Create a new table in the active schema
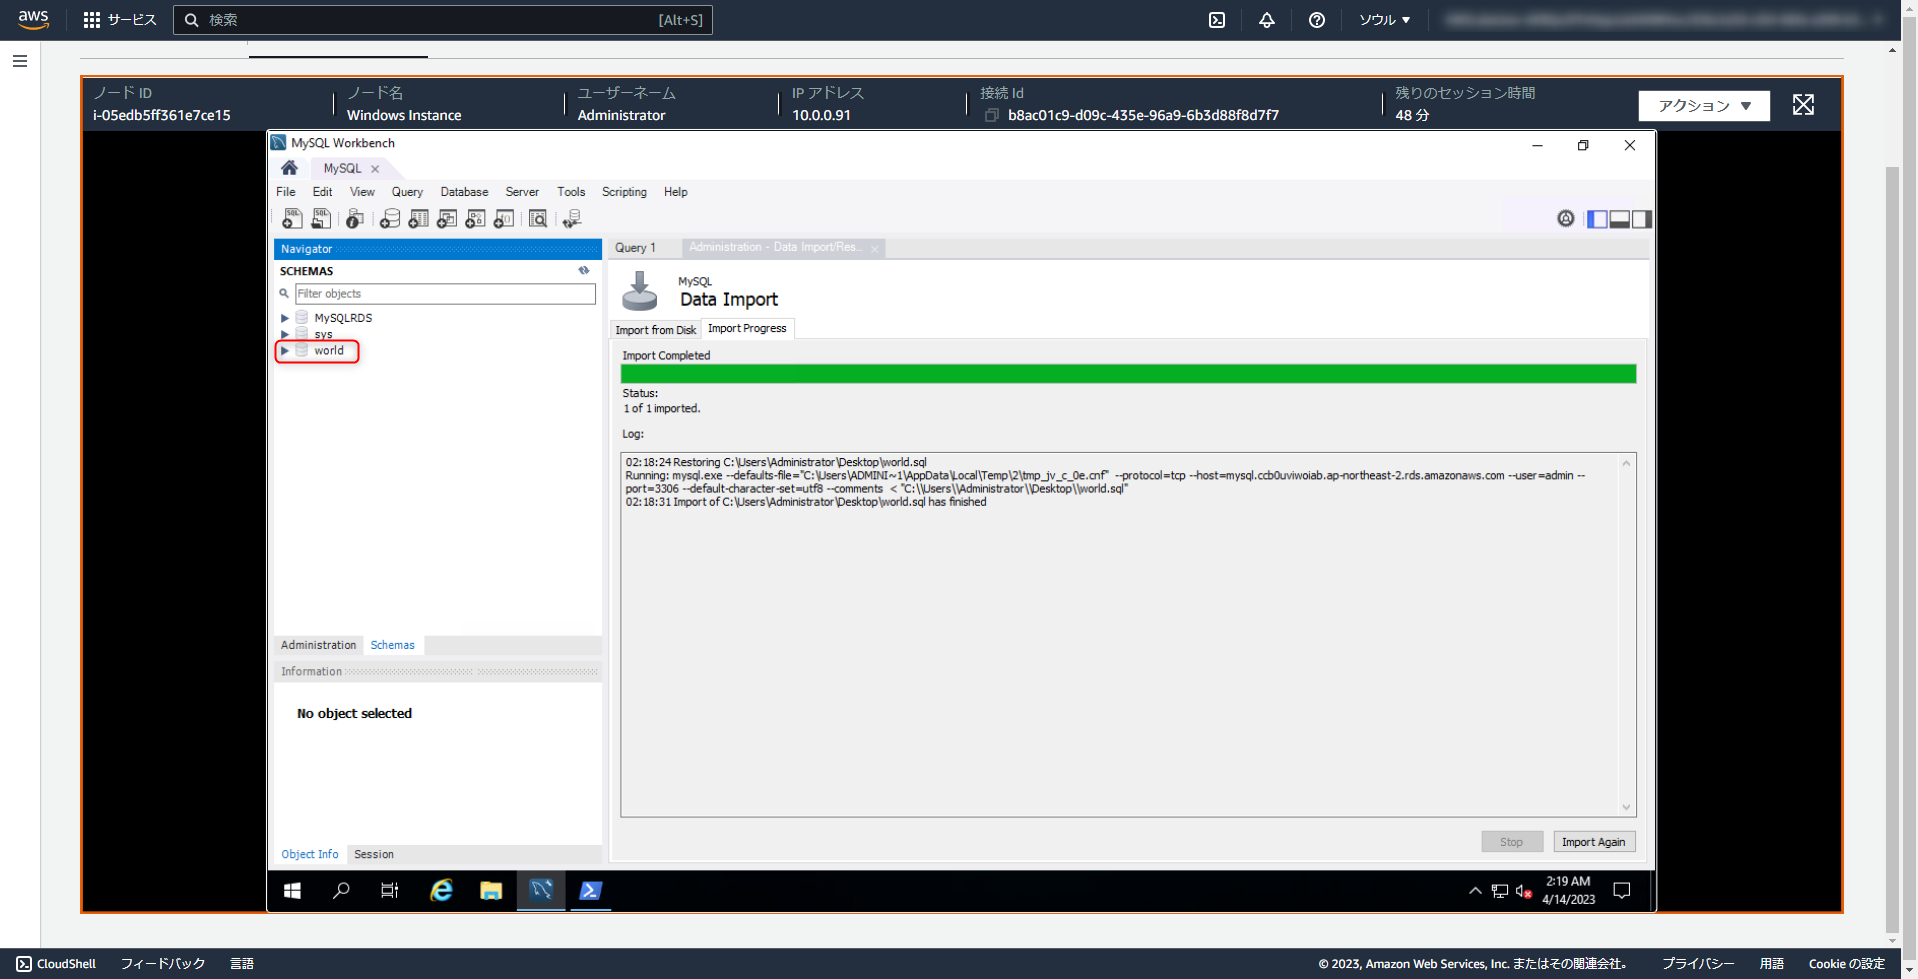 [x=418, y=218]
